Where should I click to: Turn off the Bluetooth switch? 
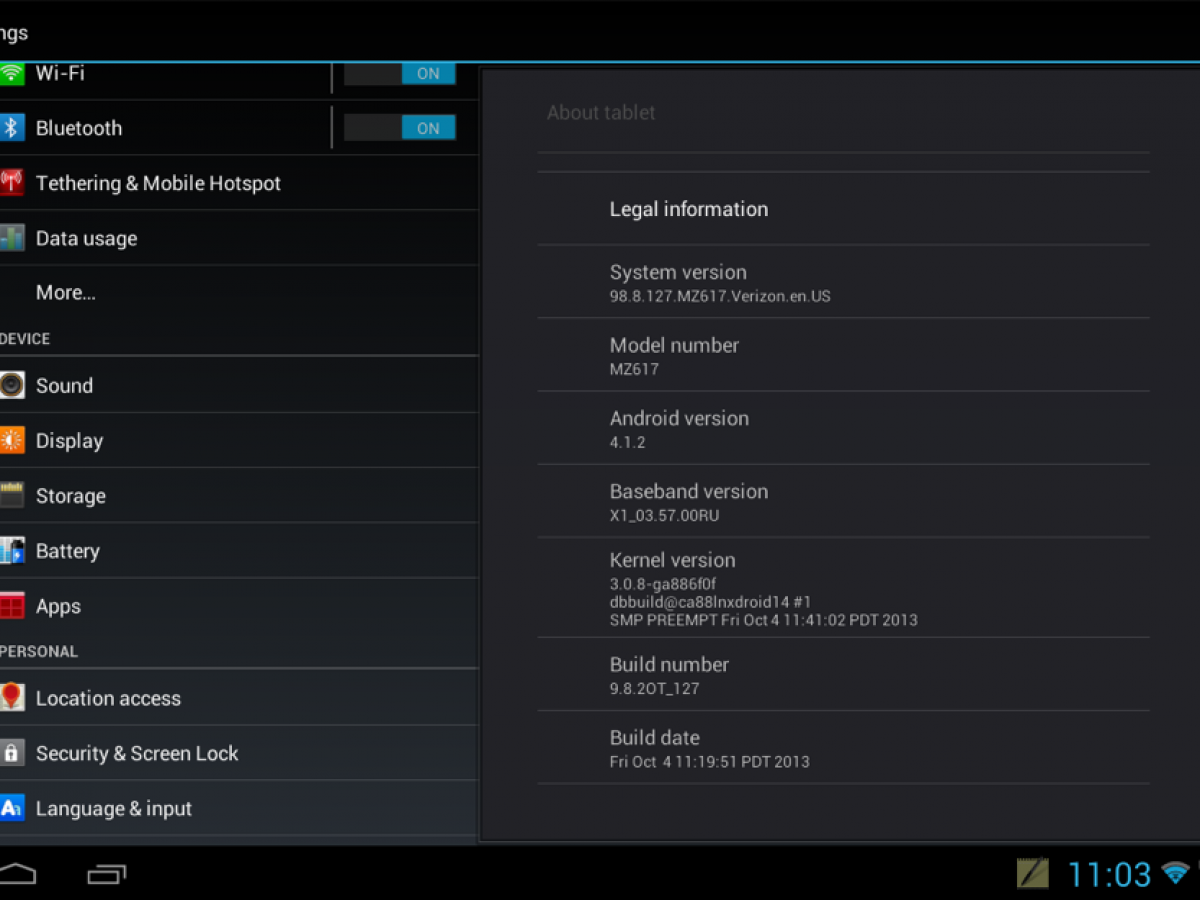pyautogui.click(x=400, y=128)
